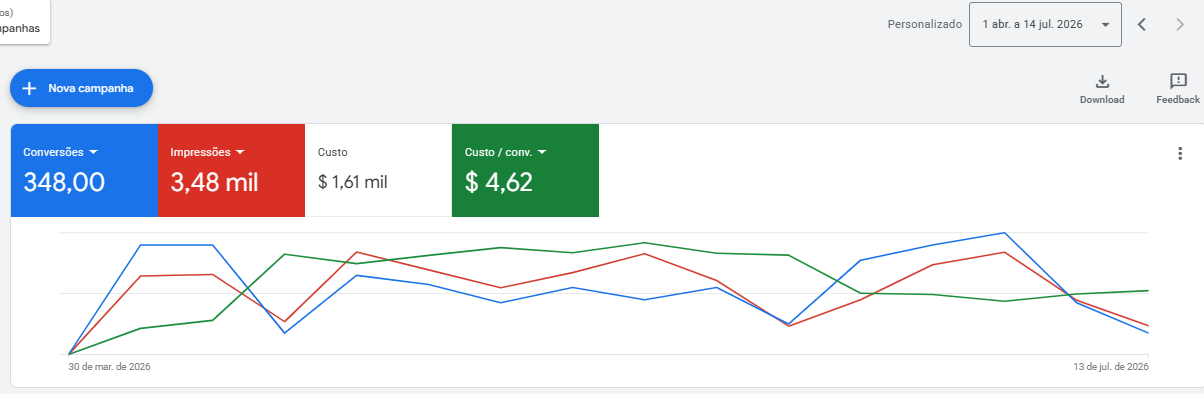
Task: Click the Personalizado label
Action: (x=925, y=24)
